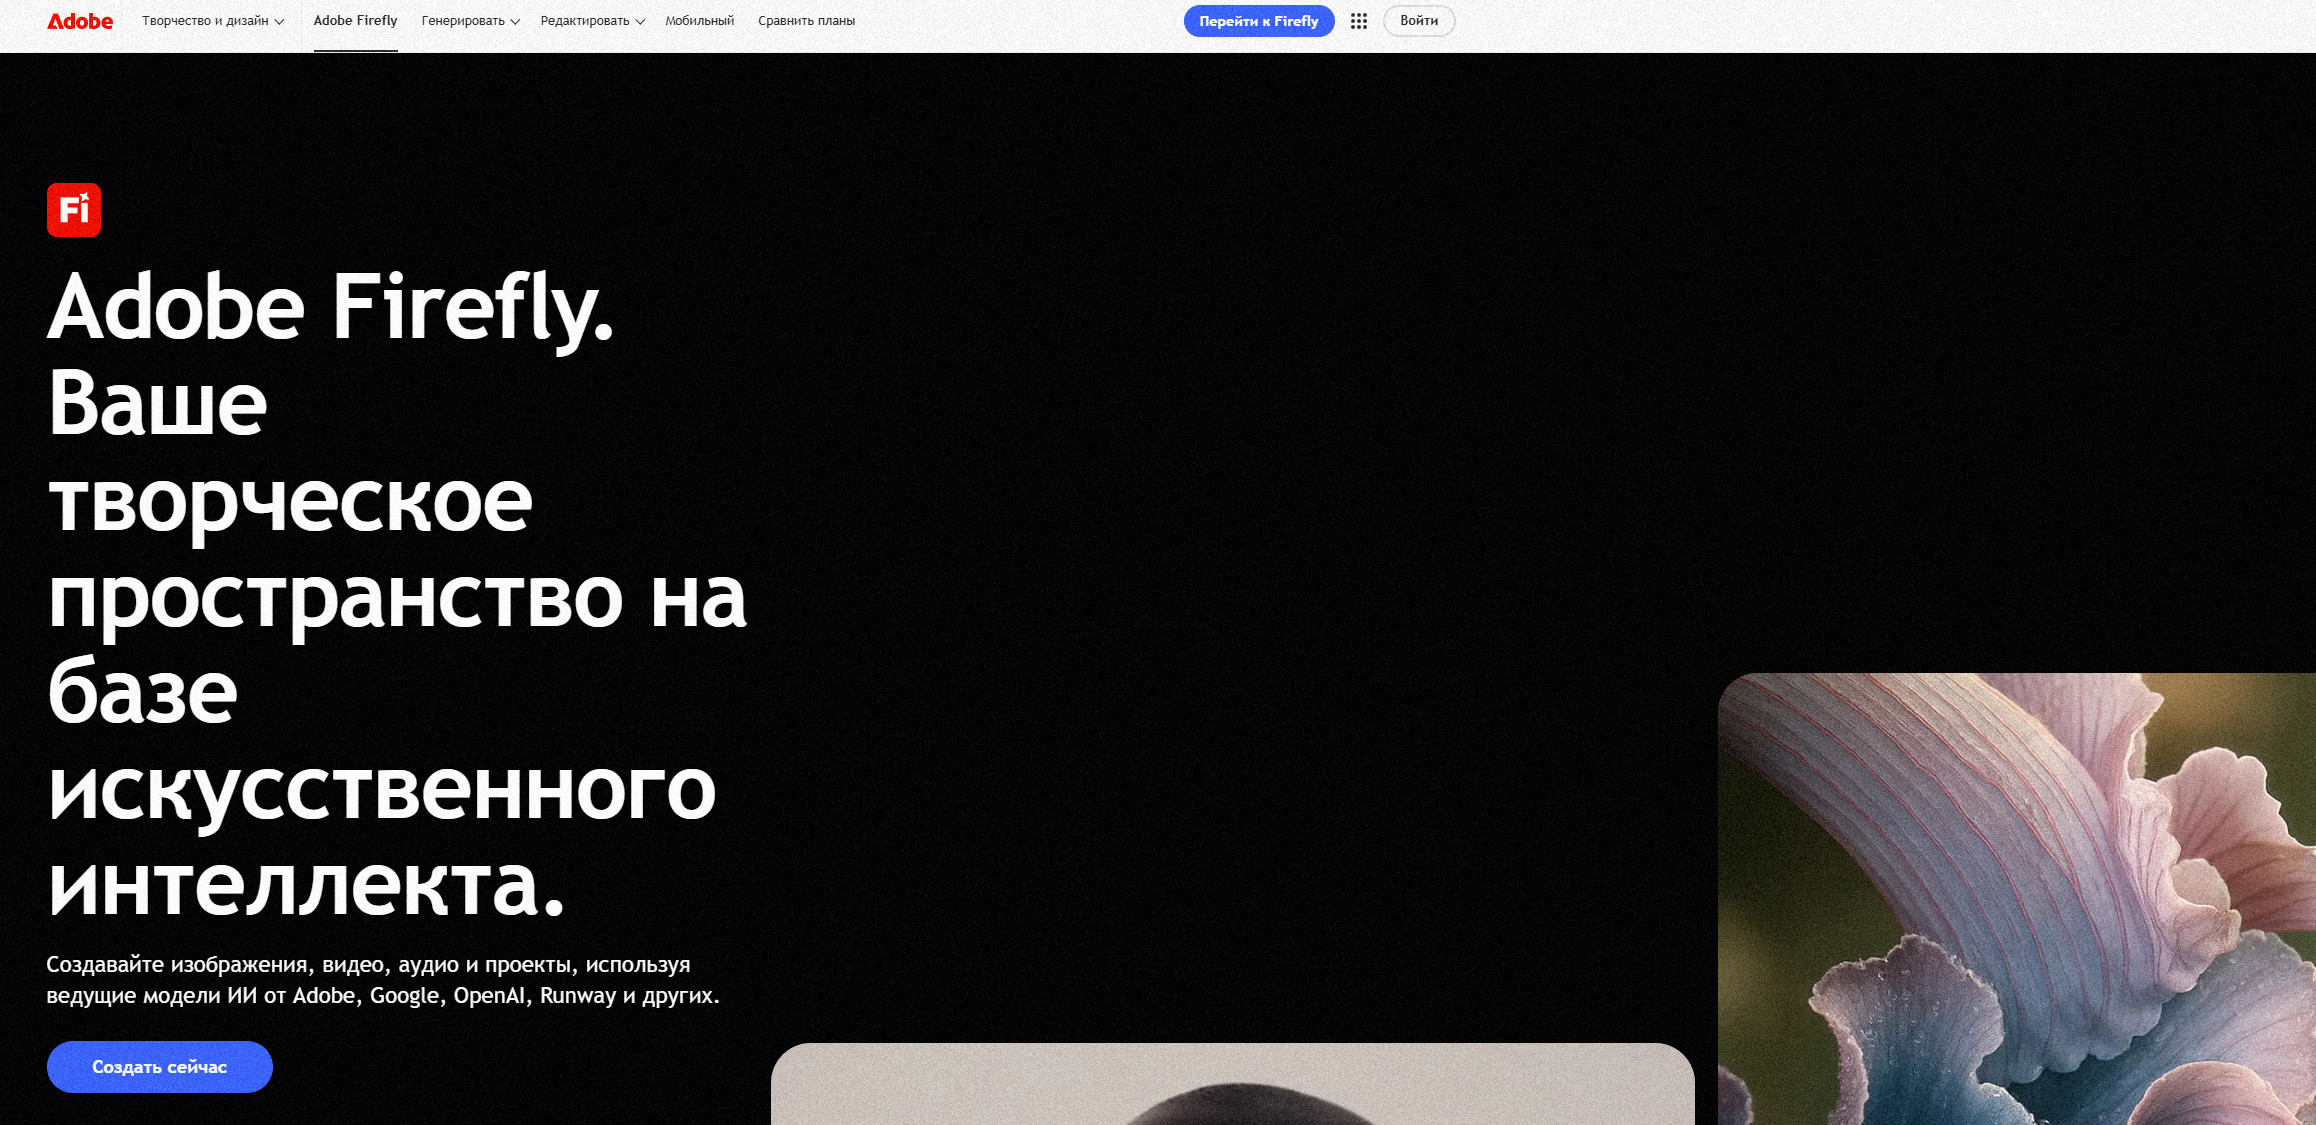Click the Войти sign-in button

click(1419, 21)
